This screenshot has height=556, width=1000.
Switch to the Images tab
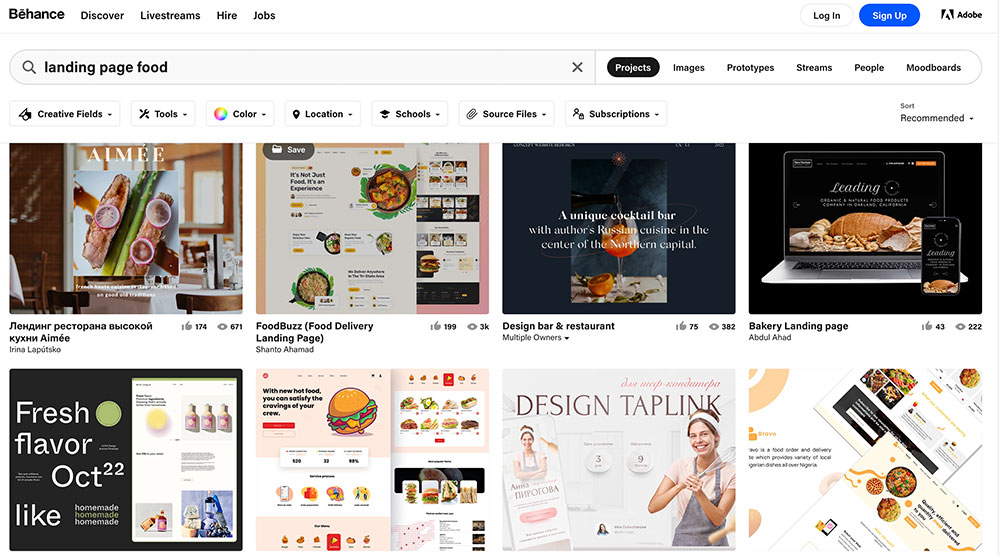tap(689, 68)
